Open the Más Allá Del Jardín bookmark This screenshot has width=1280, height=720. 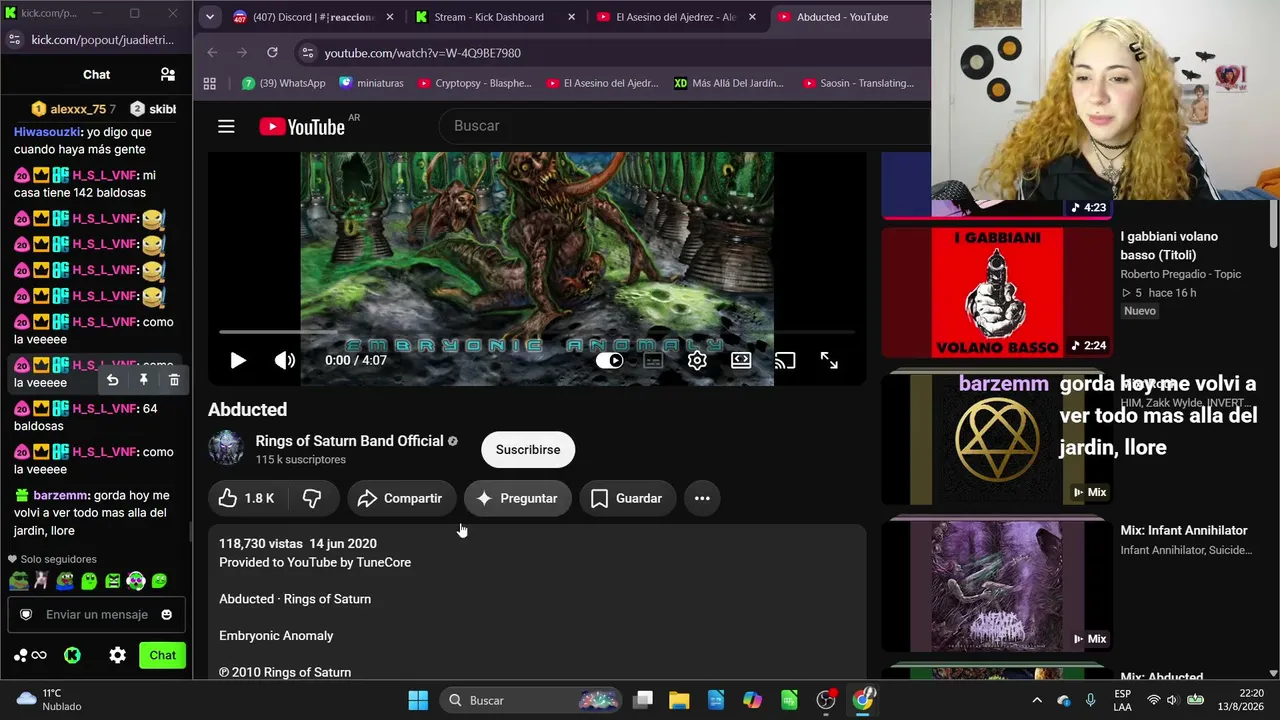coord(729,83)
